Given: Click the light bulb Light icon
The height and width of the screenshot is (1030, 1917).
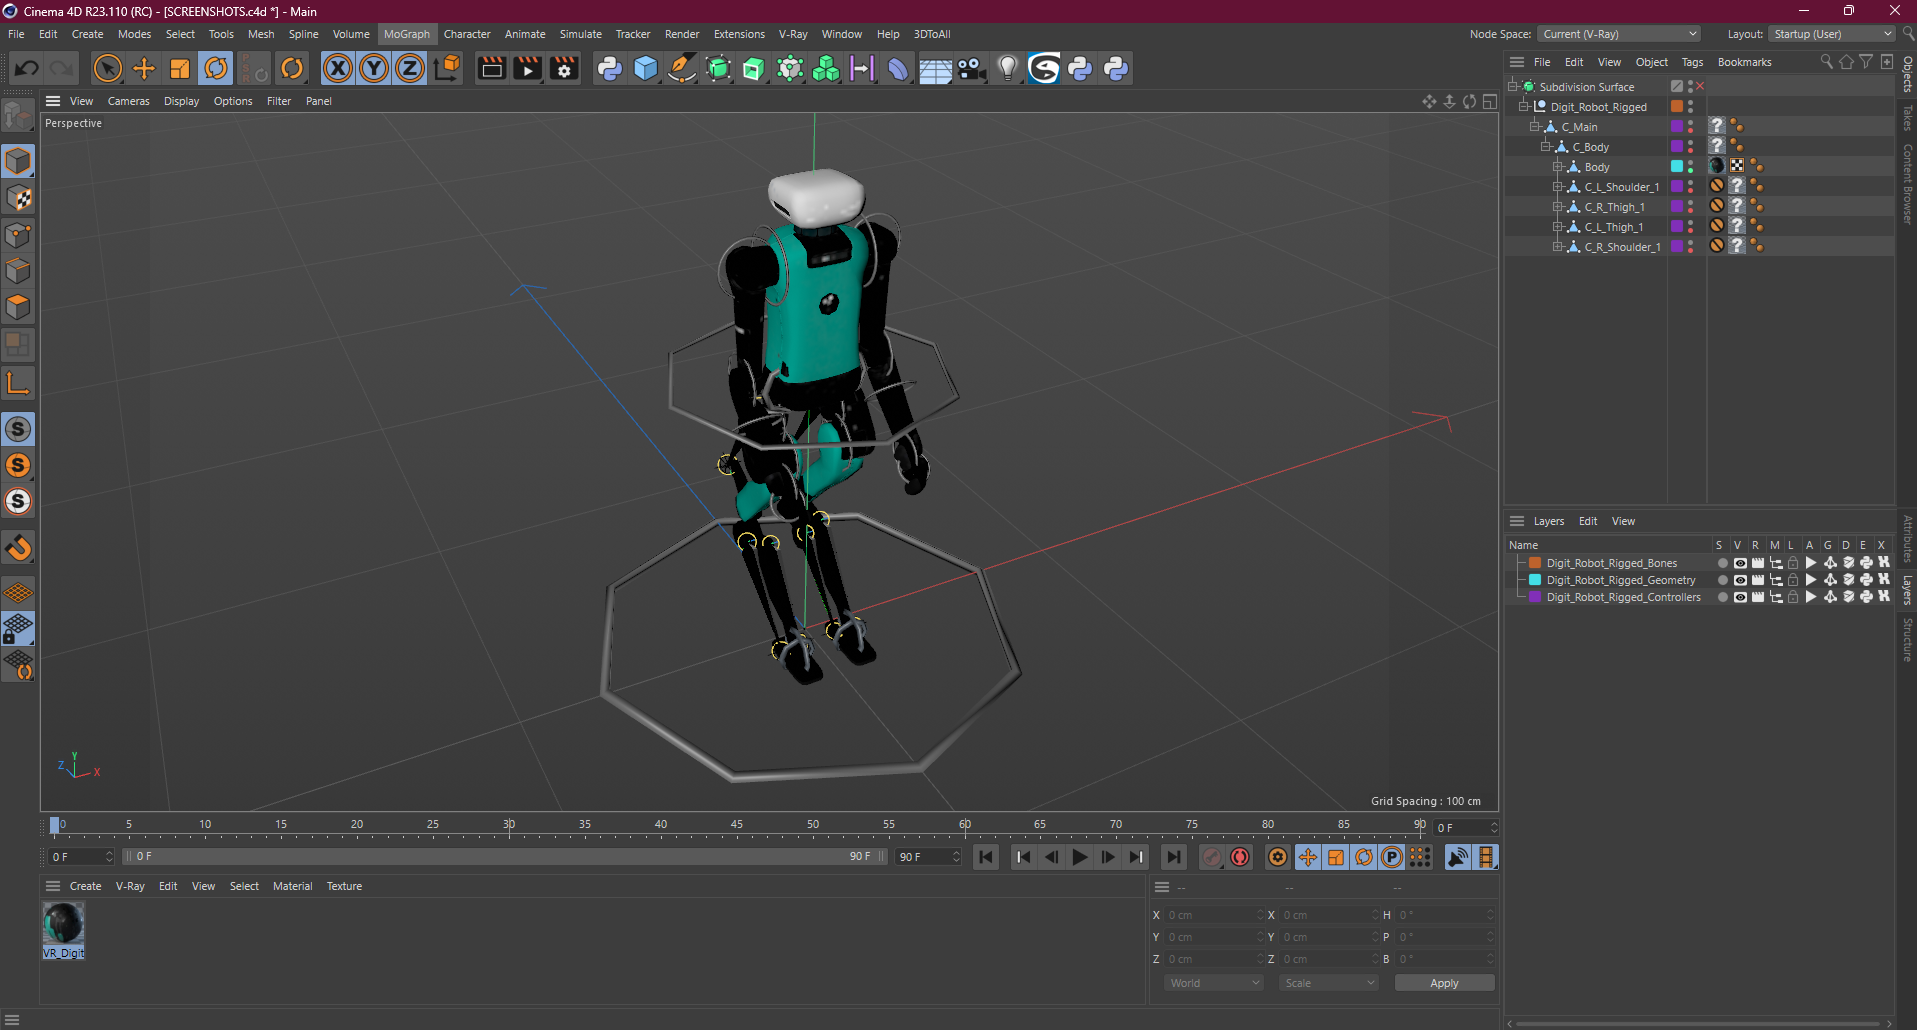Looking at the screenshot, I should [1008, 68].
